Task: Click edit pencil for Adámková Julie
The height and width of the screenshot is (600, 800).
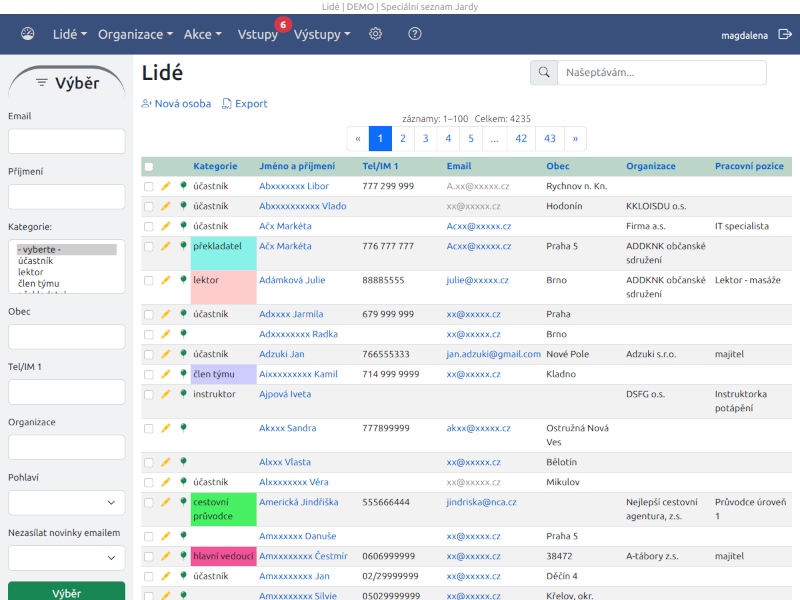Action: [166, 280]
